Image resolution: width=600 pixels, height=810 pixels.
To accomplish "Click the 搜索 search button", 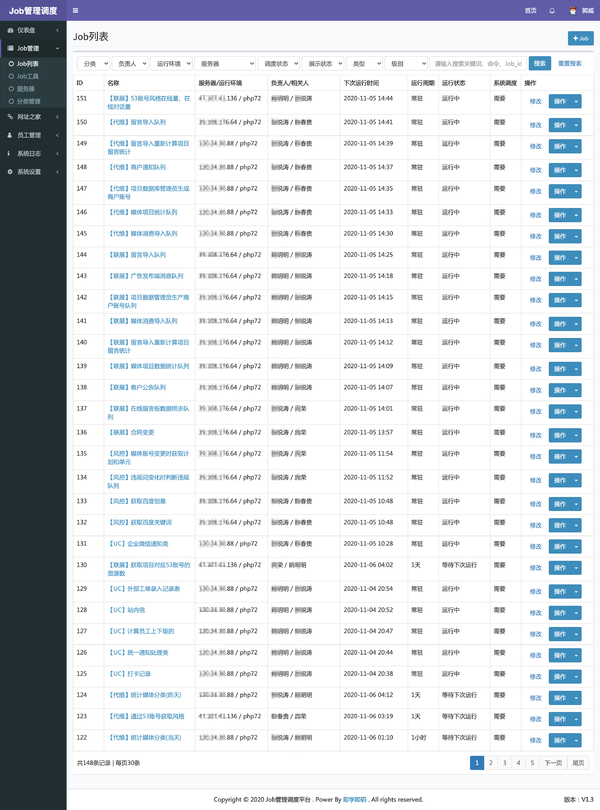I will (540, 64).
